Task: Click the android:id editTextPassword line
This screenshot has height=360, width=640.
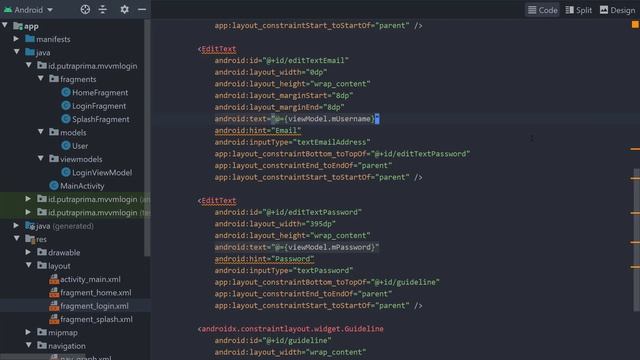Action: tap(288, 212)
